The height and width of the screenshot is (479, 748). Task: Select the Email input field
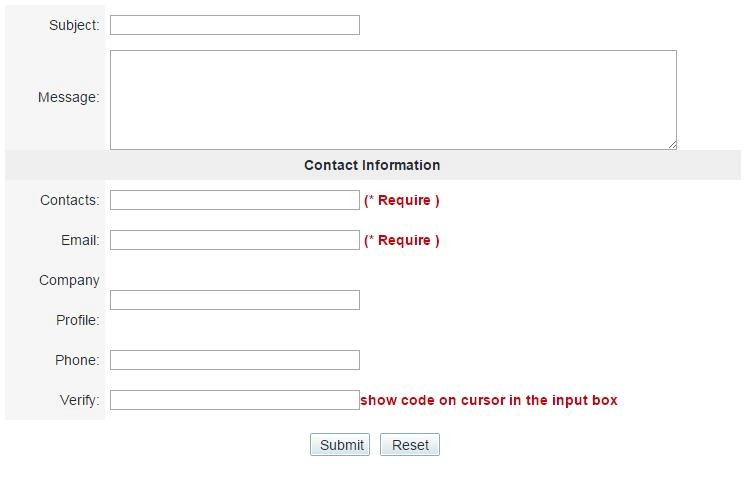pos(235,240)
